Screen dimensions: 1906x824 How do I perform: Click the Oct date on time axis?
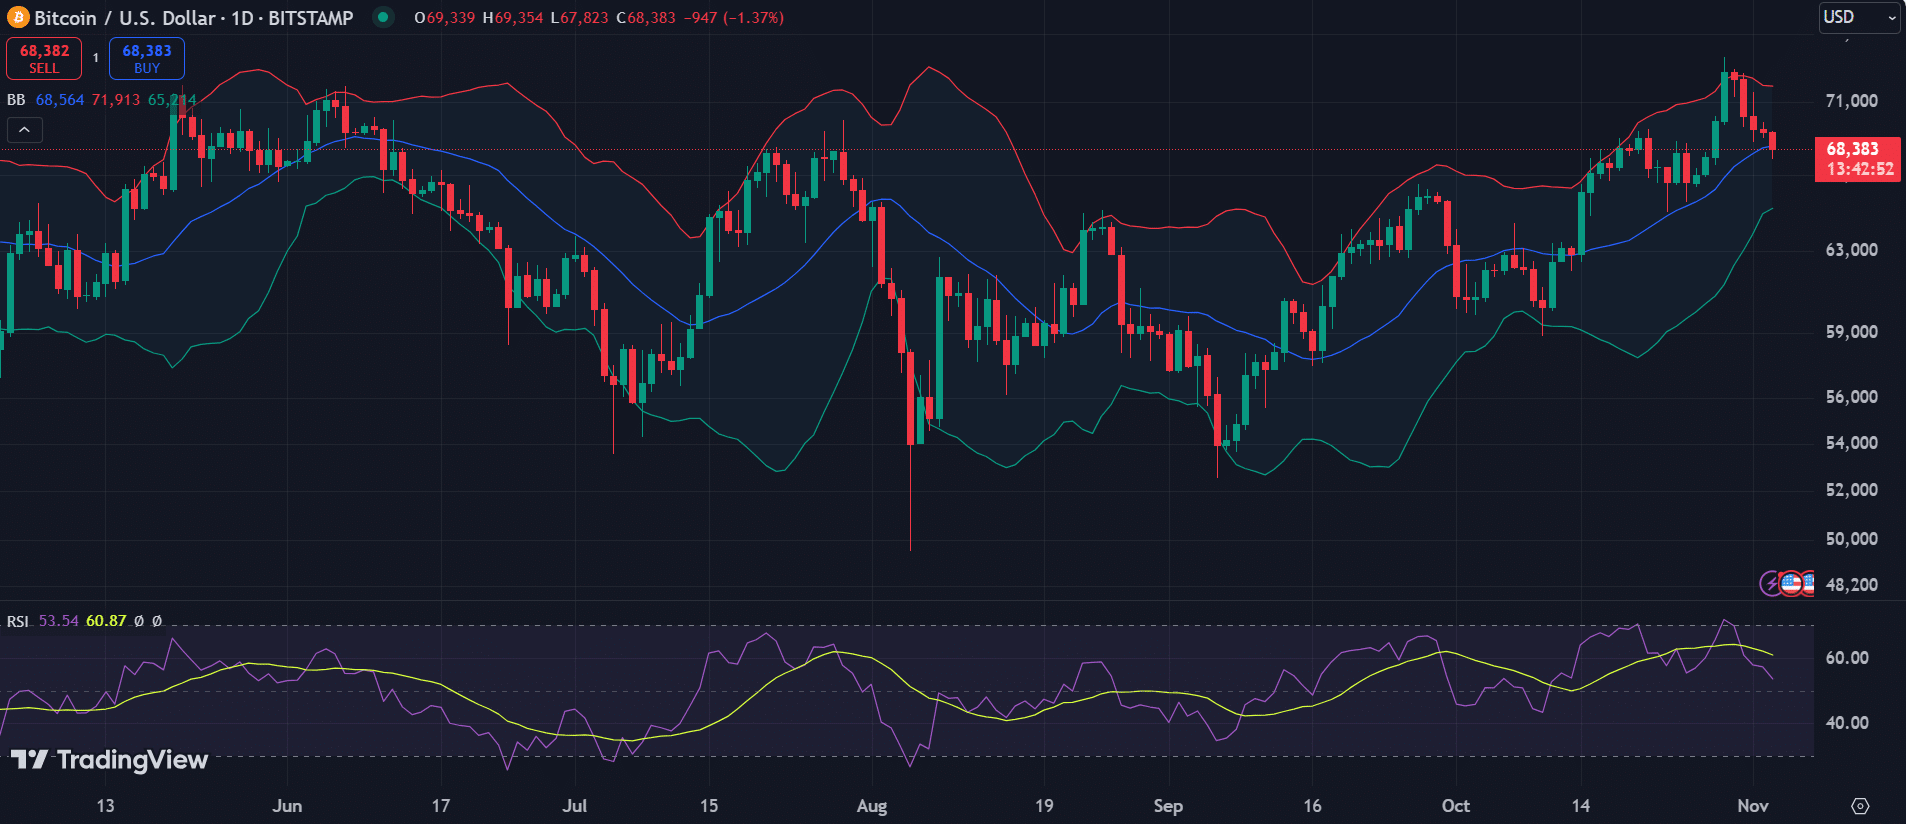(x=1456, y=806)
